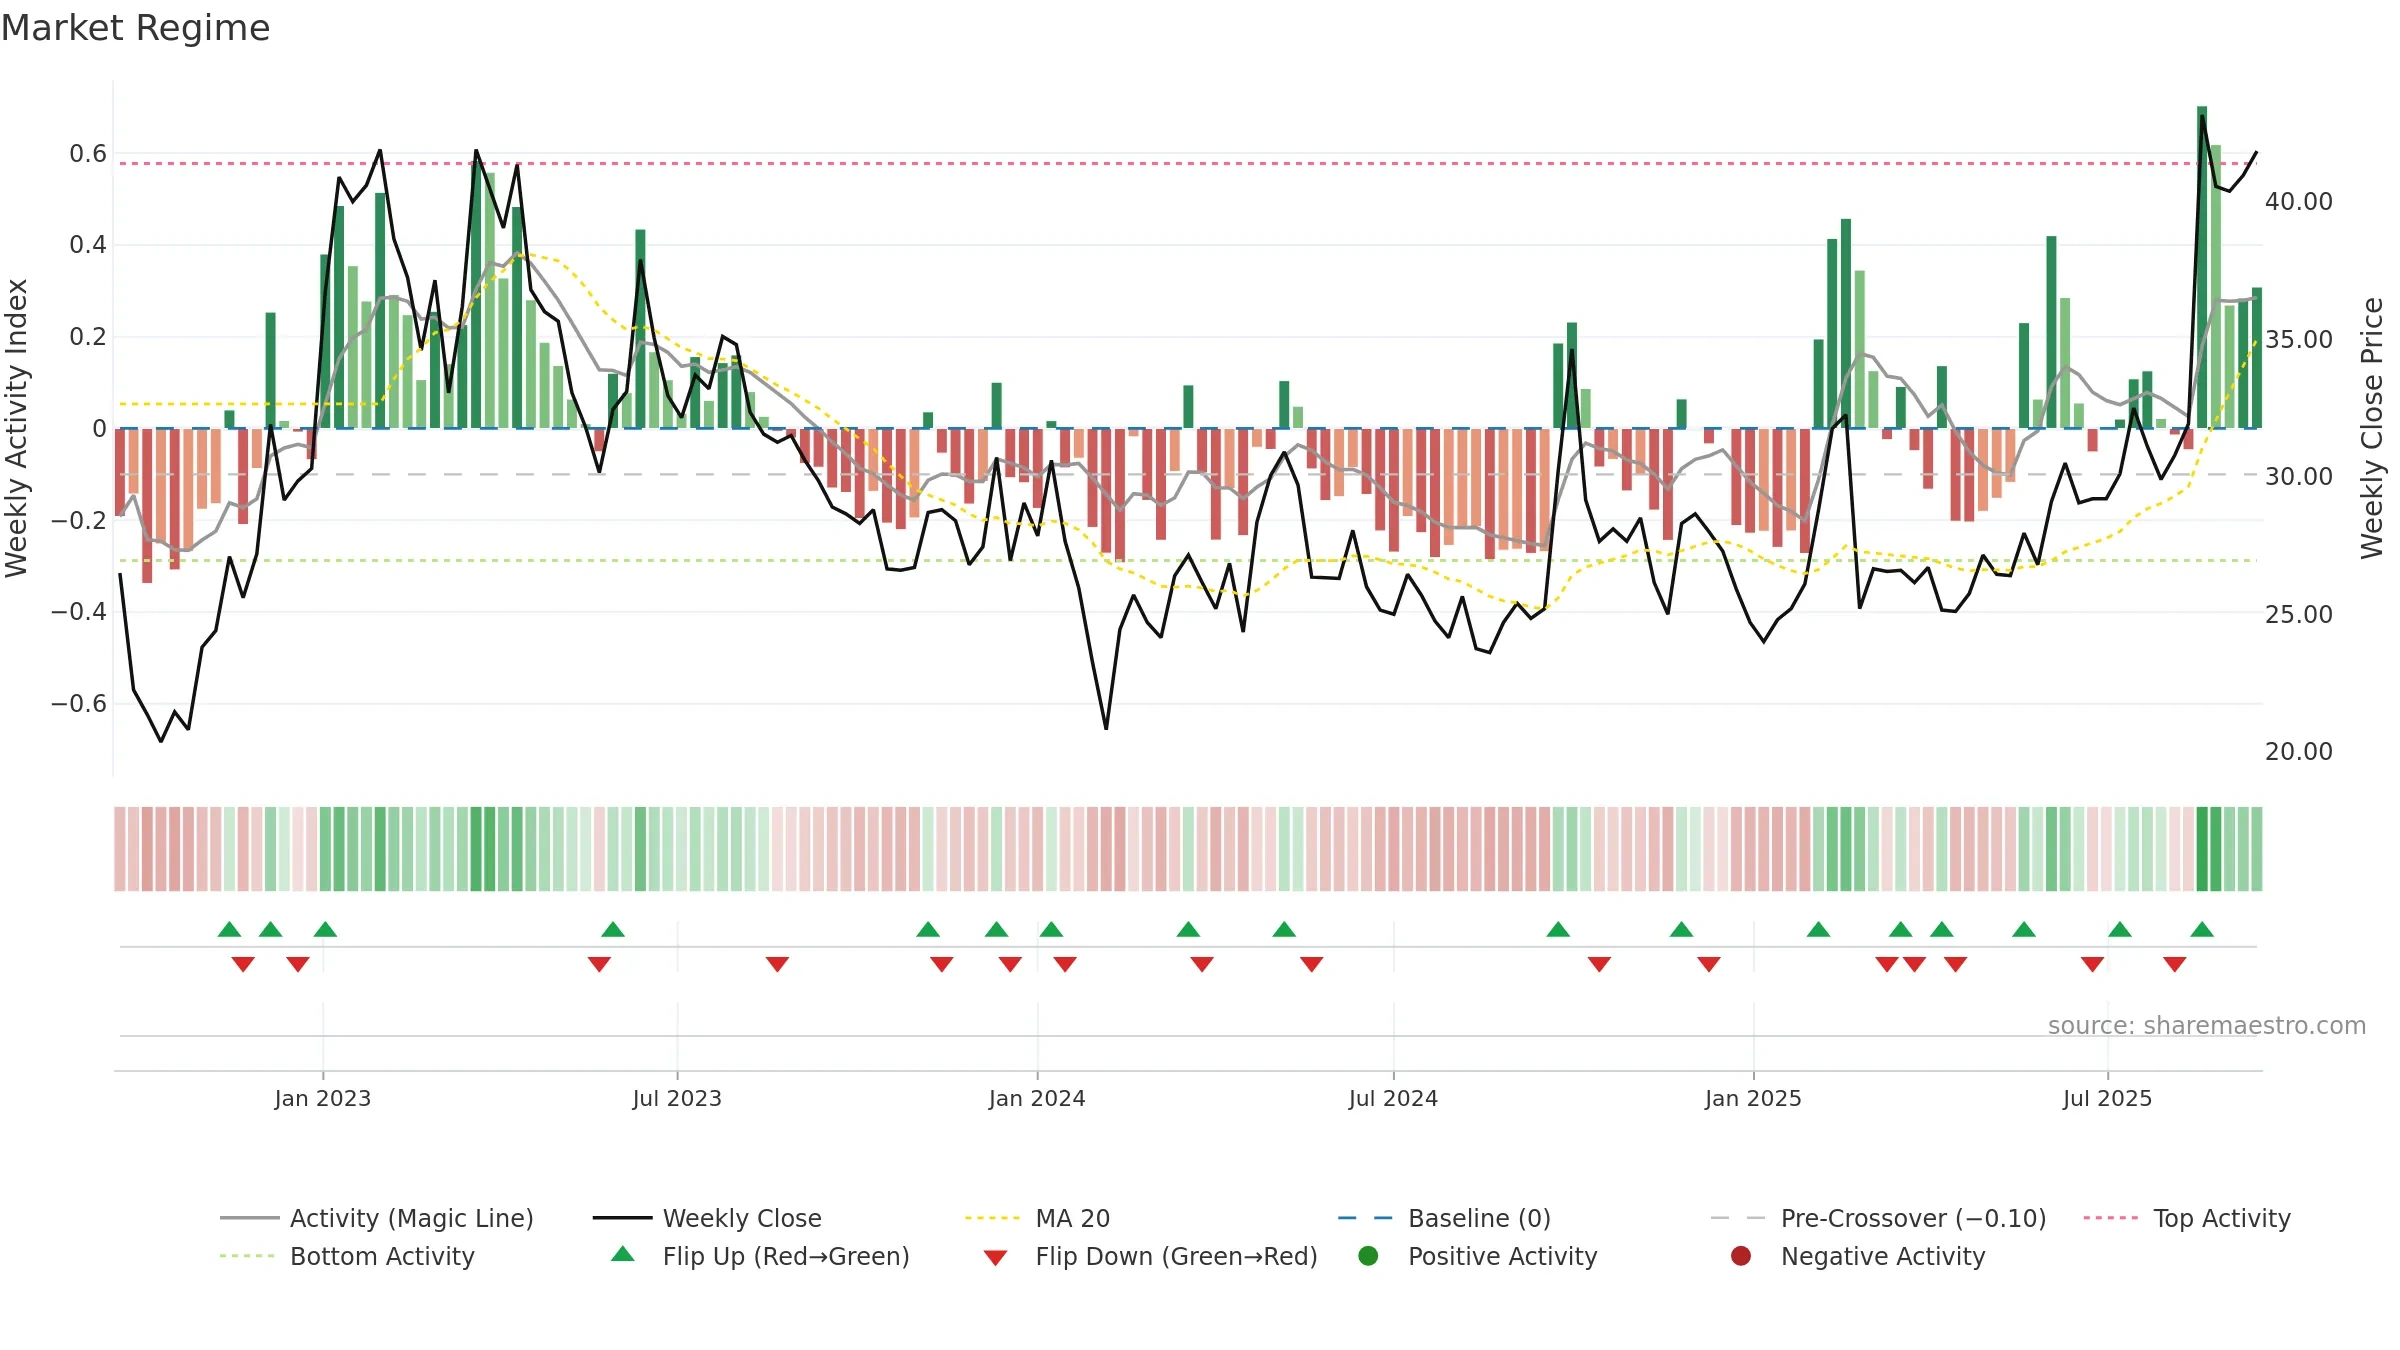Viewport: 2400px width, 1350px height.
Task: Toggle the Weekly Close legend entry
Action: point(708,1218)
